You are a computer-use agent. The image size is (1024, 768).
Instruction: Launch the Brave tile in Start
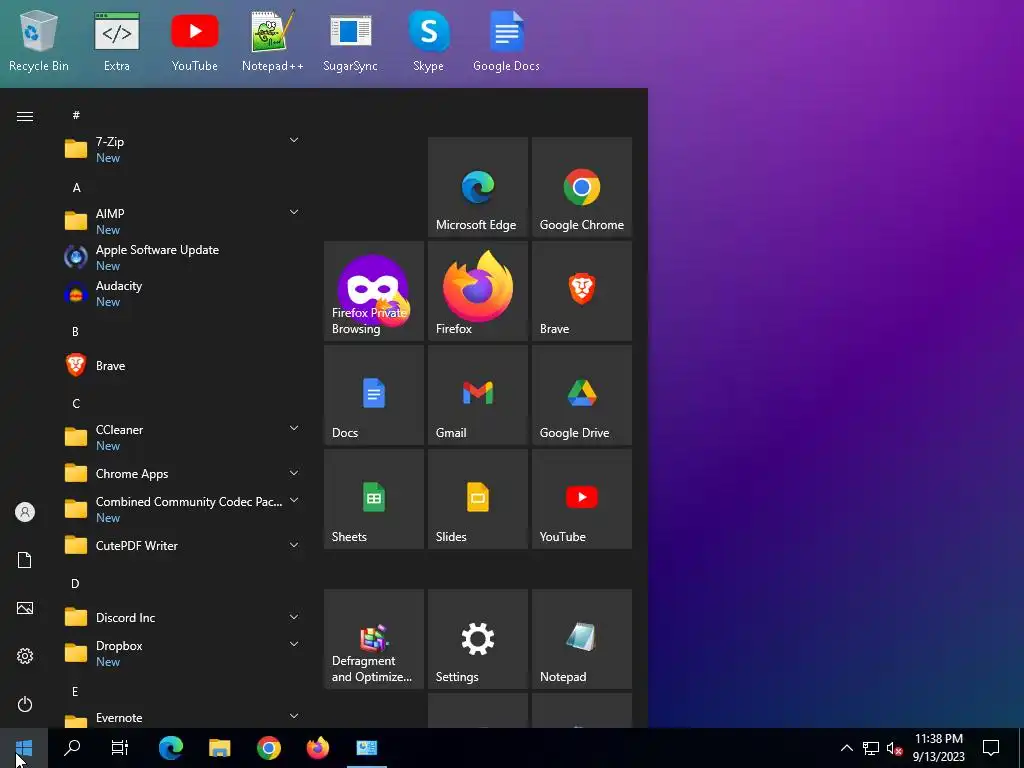(582, 291)
